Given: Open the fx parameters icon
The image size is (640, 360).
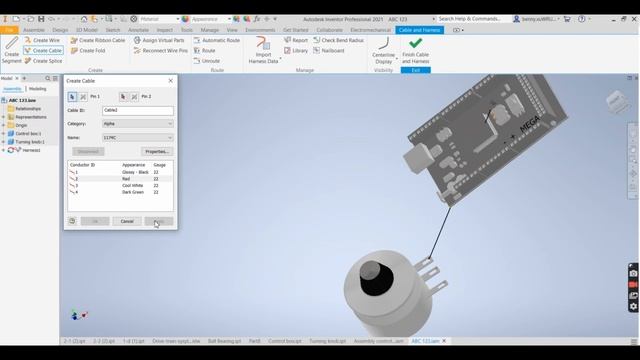Looking at the screenshot, I should tap(257, 19).
